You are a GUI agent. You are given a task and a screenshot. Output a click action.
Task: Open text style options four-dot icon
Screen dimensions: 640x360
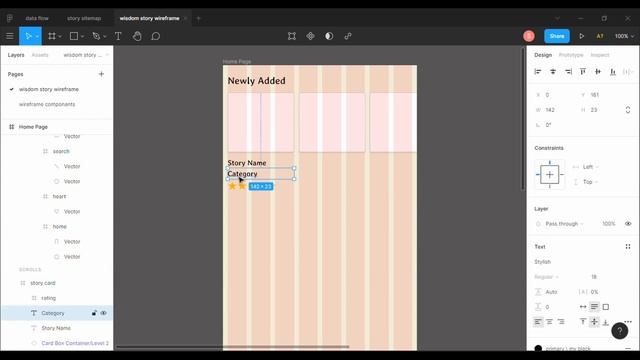[x=628, y=247]
